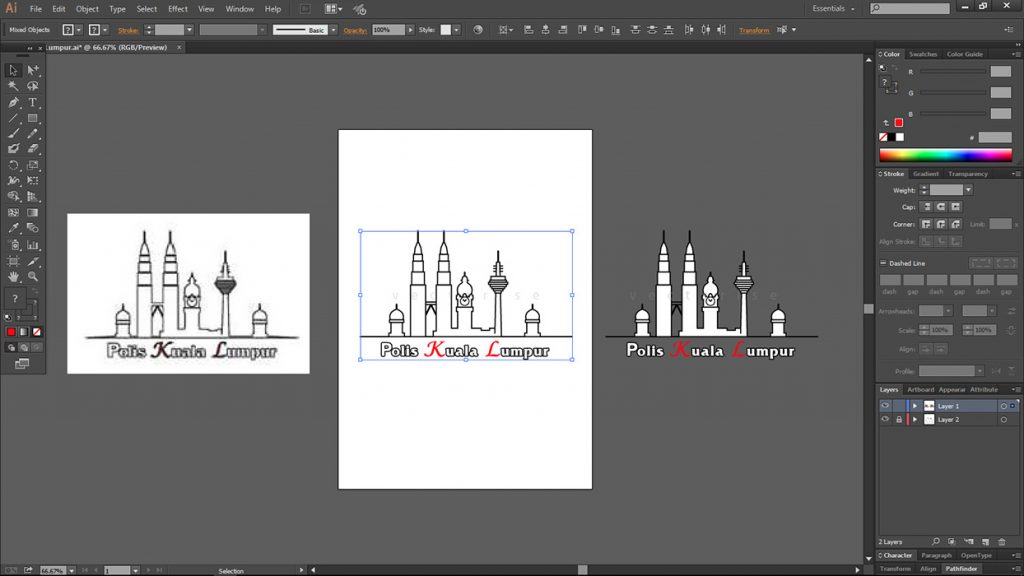Switch to the Transparency tab
The width and height of the screenshot is (1024, 576).
pos(968,174)
